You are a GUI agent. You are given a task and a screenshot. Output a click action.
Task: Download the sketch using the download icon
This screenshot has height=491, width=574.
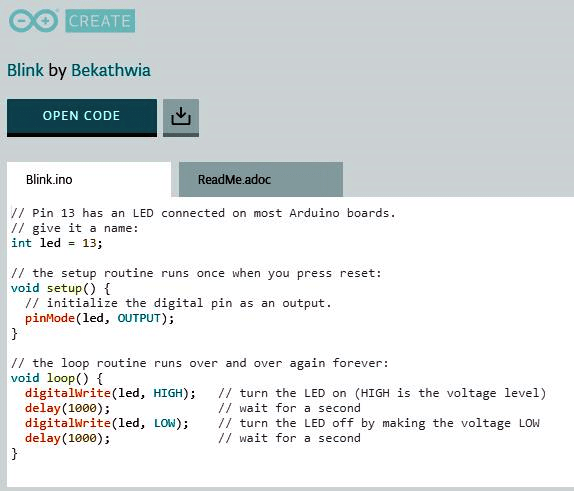click(181, 118)
